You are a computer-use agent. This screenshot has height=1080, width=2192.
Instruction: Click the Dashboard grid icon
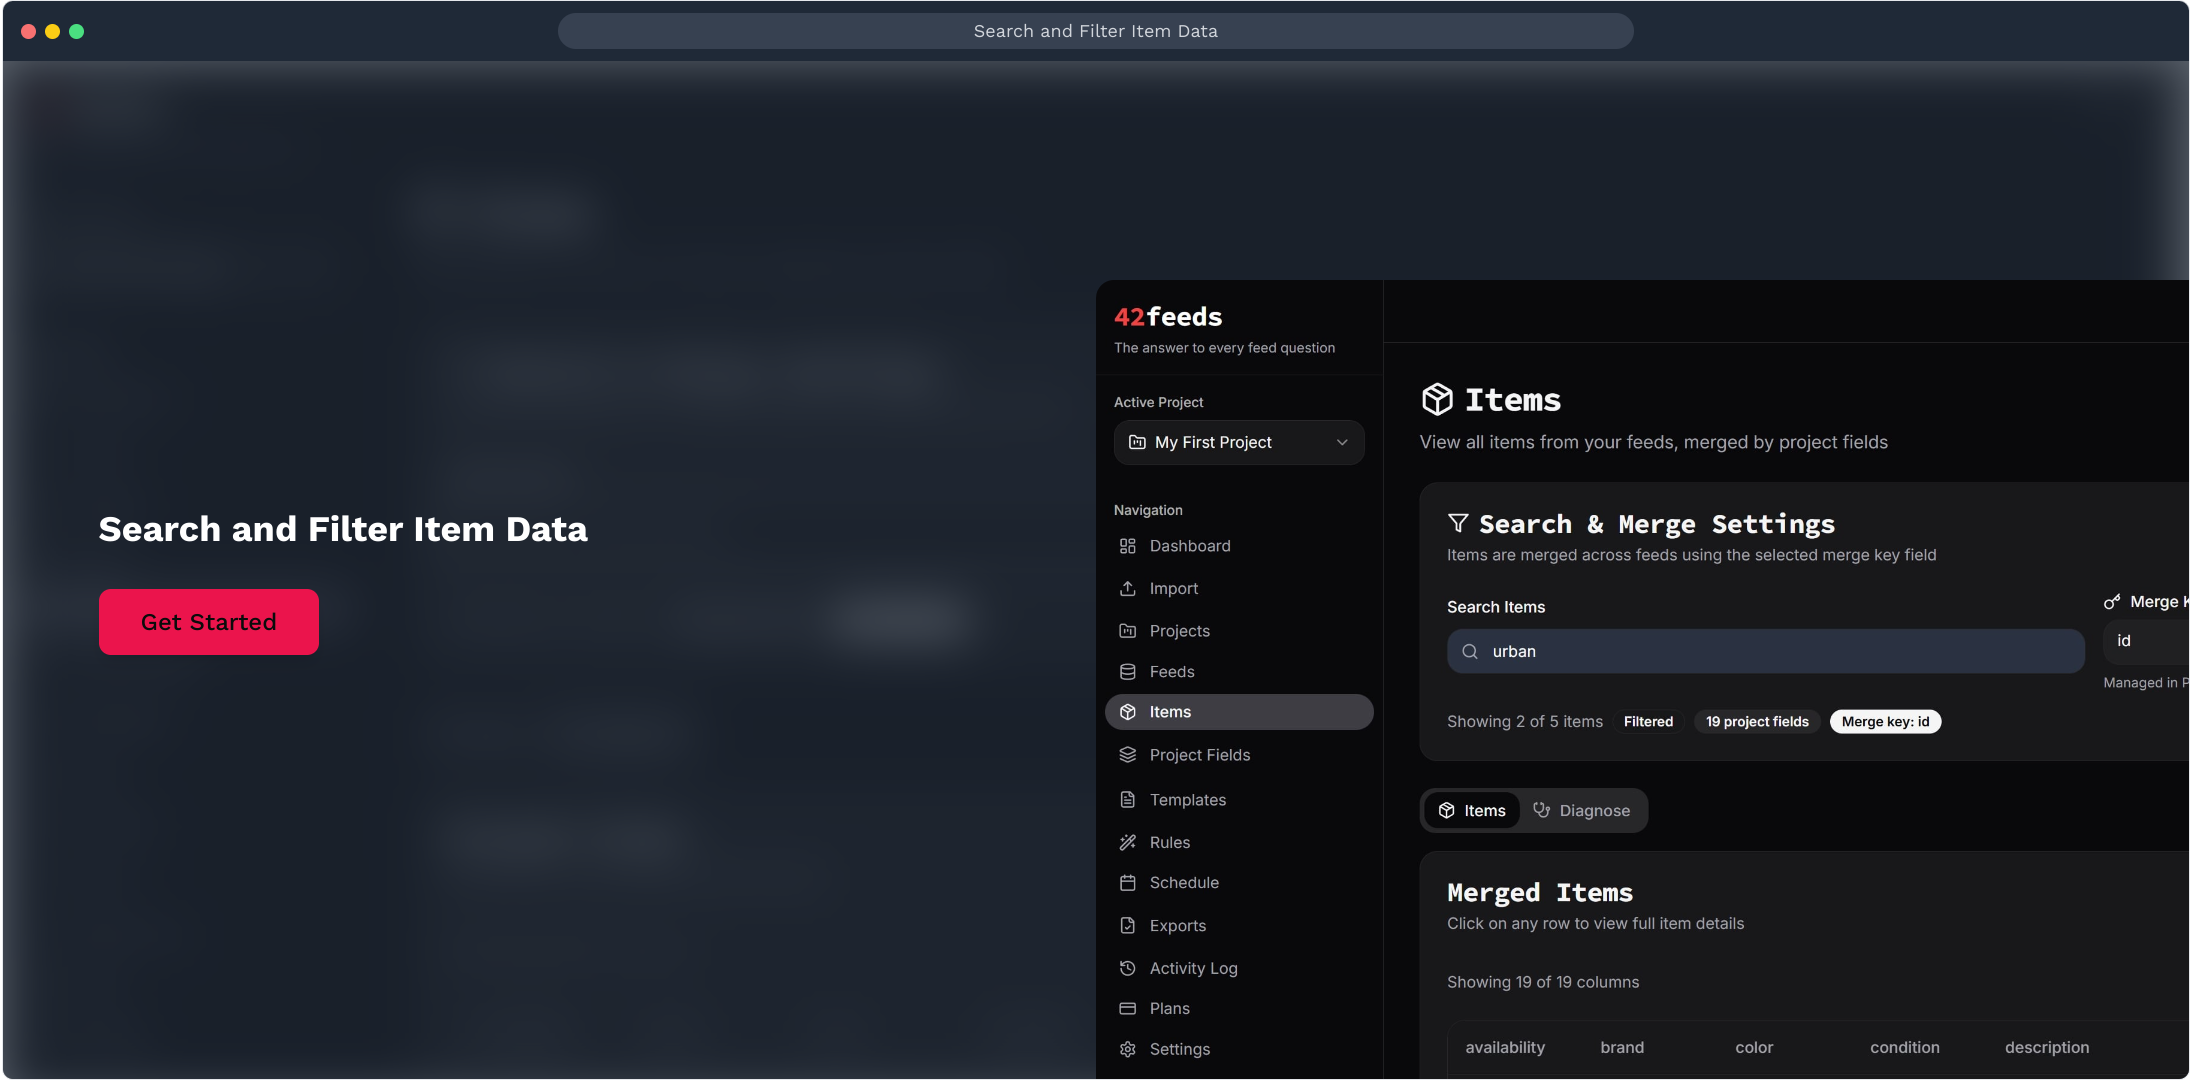[1127, 546]
